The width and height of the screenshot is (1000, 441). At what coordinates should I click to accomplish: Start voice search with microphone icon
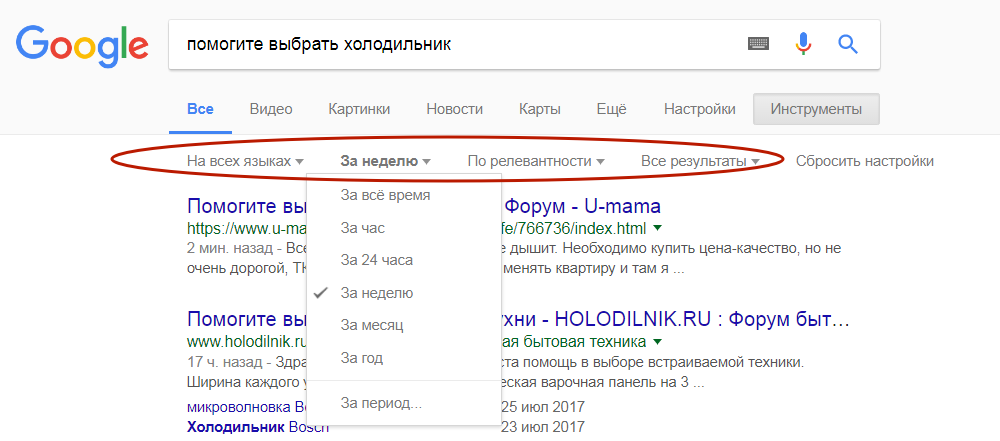click(x=803, y=44)
